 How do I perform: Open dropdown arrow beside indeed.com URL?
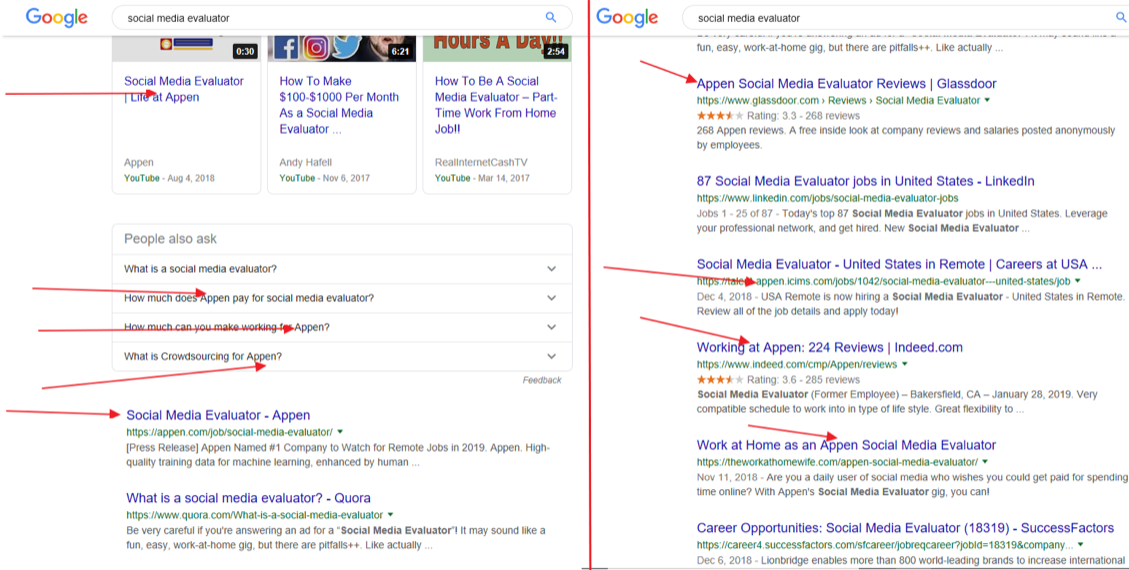[905, 364]
